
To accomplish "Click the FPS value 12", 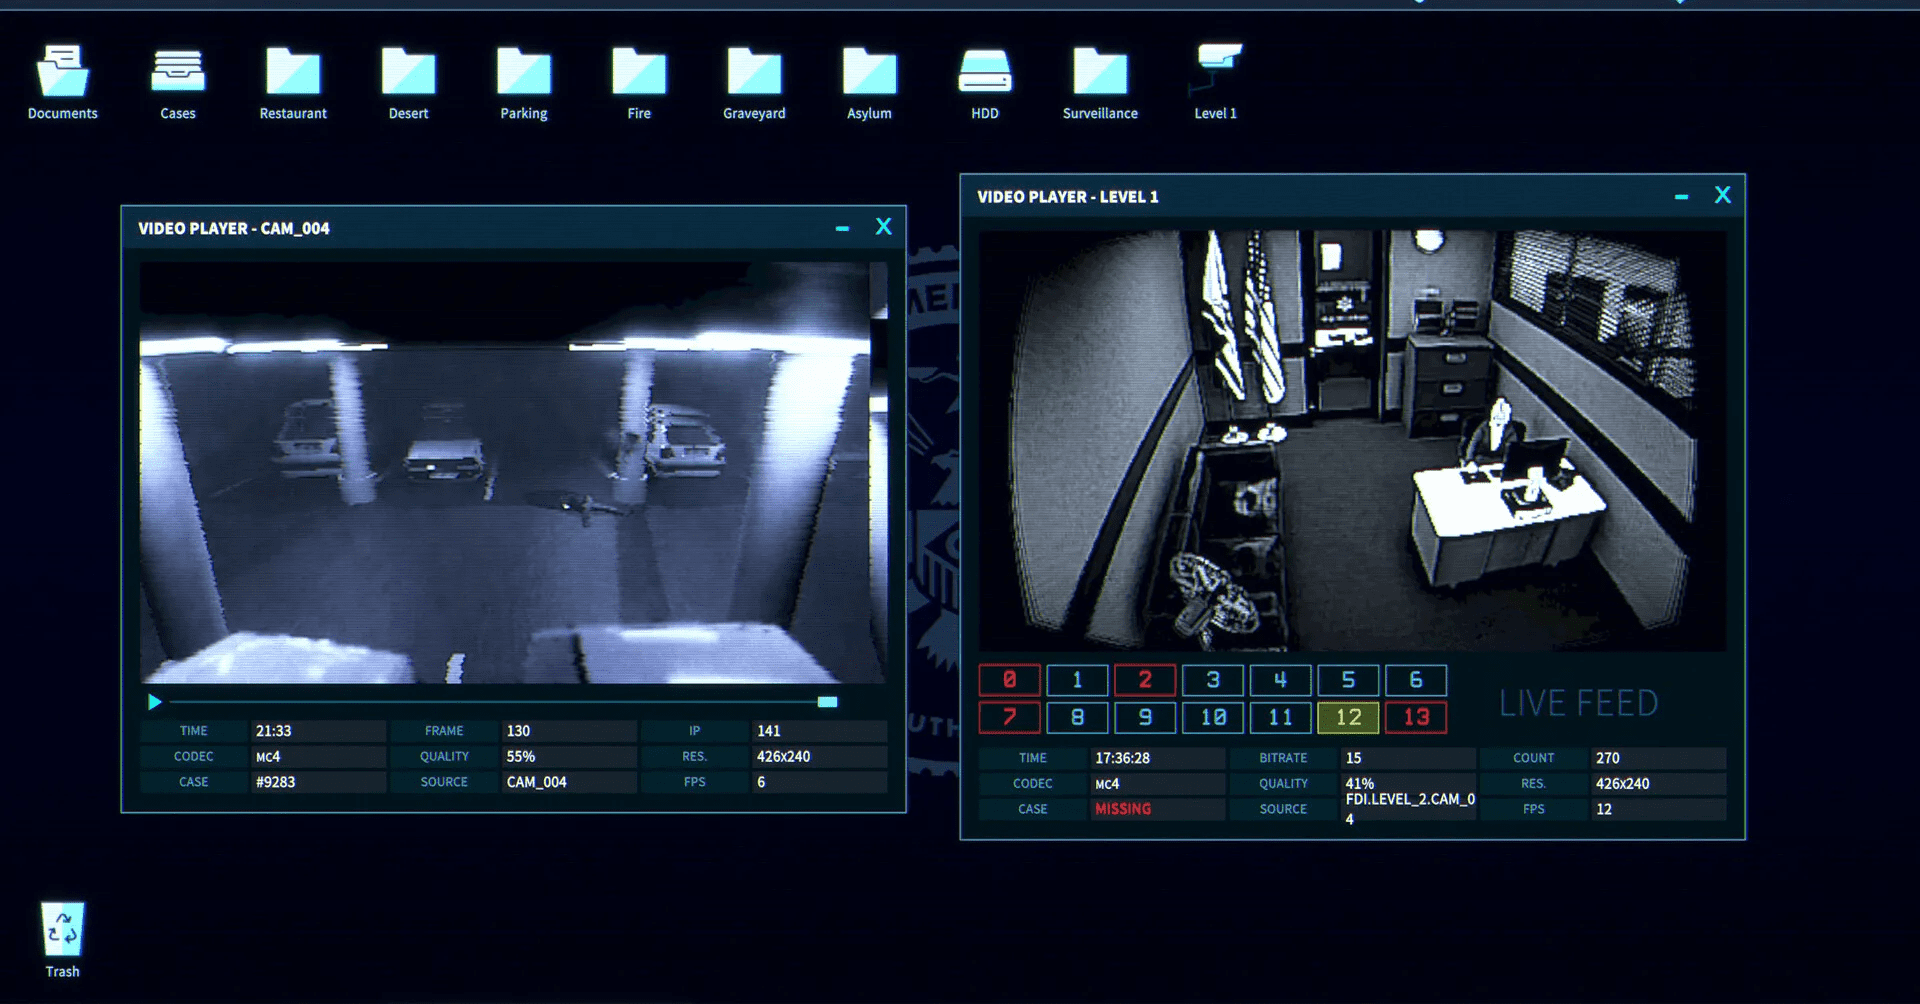I will tap(1603, 809).
